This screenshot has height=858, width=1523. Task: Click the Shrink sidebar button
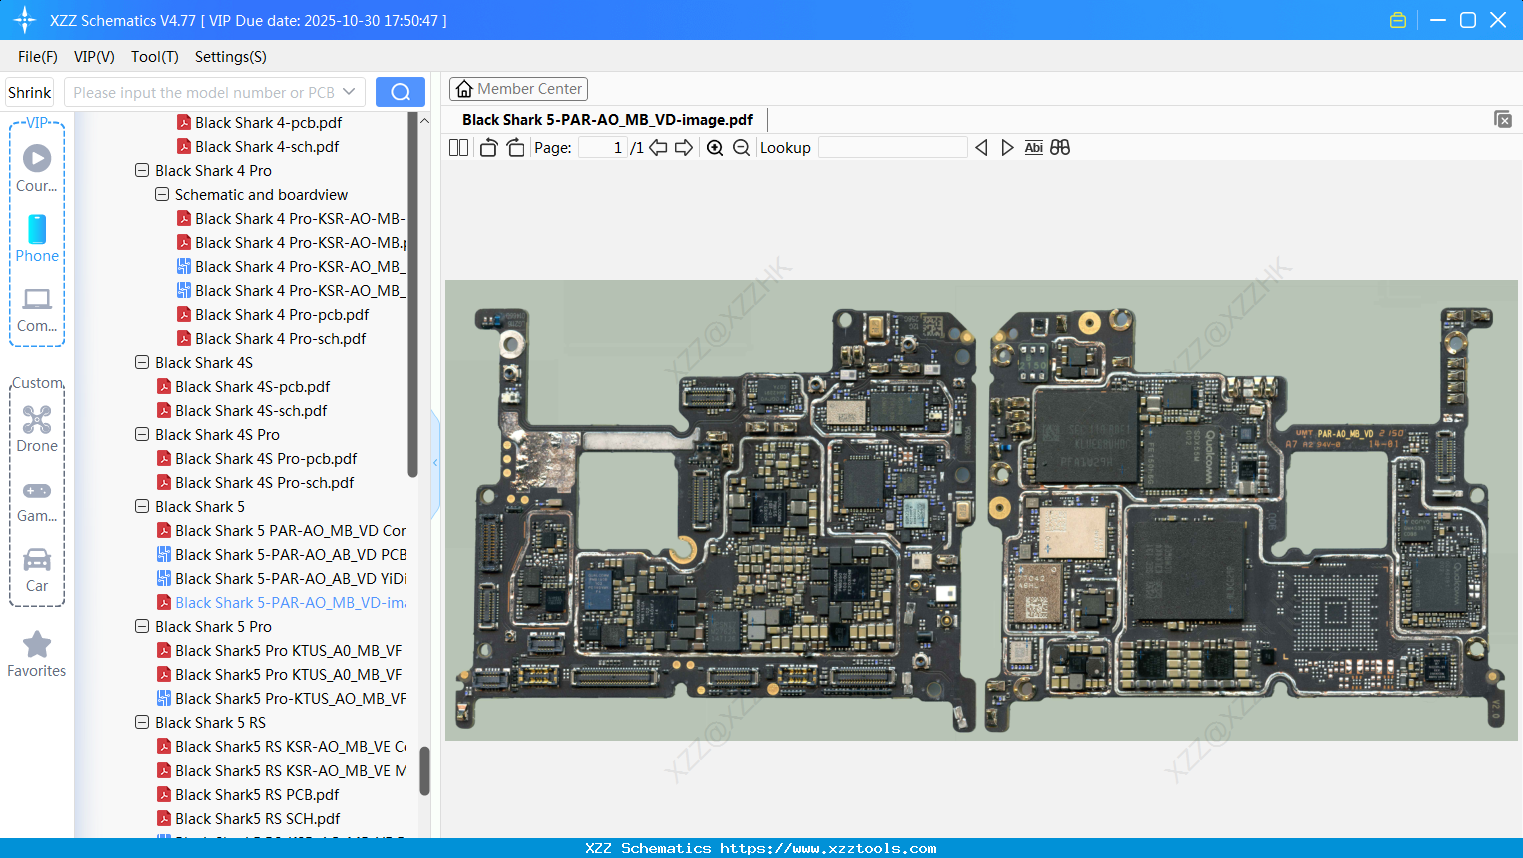coord(29,91)
